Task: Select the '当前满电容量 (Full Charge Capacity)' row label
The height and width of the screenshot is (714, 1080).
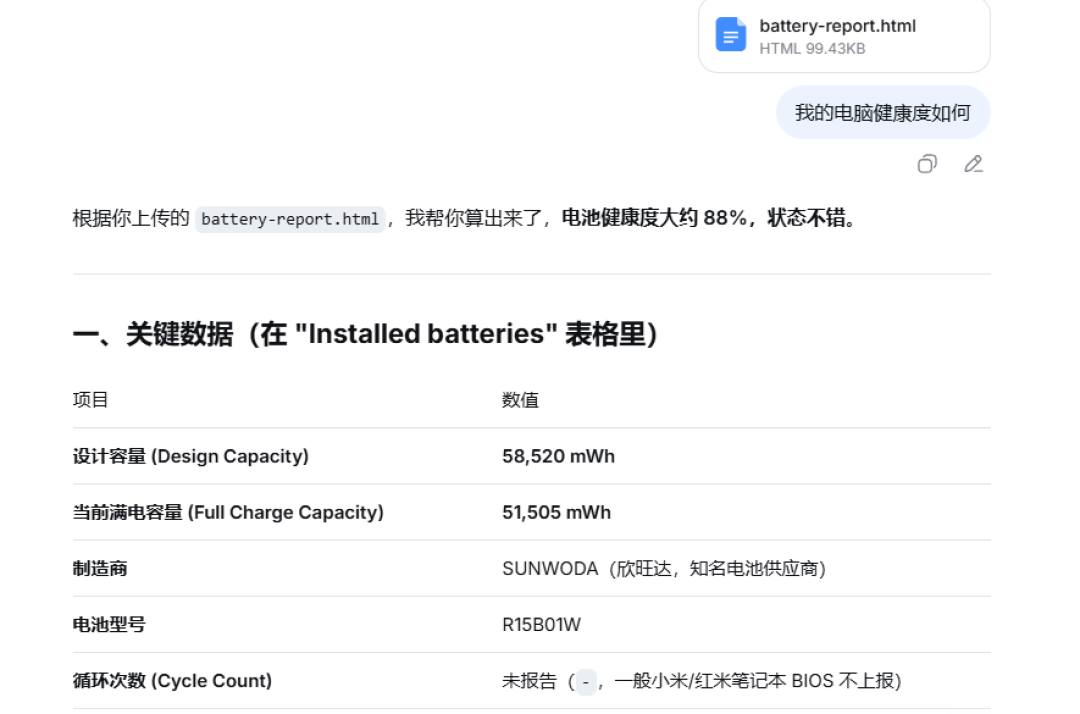Action: [x=228, y=512]
